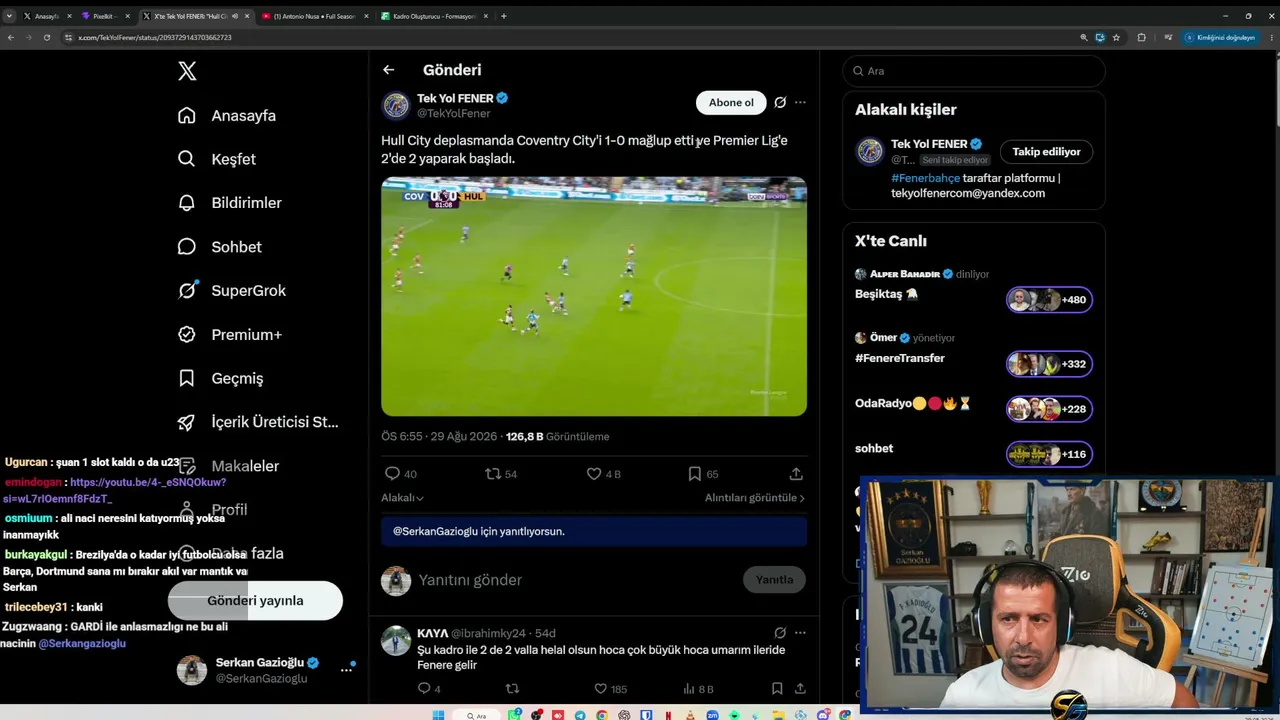Image resolution: width=1280 pixels, height=720 pixels.
Task: Open Grok icon on KAYA's reply
Action: point(780,633)
